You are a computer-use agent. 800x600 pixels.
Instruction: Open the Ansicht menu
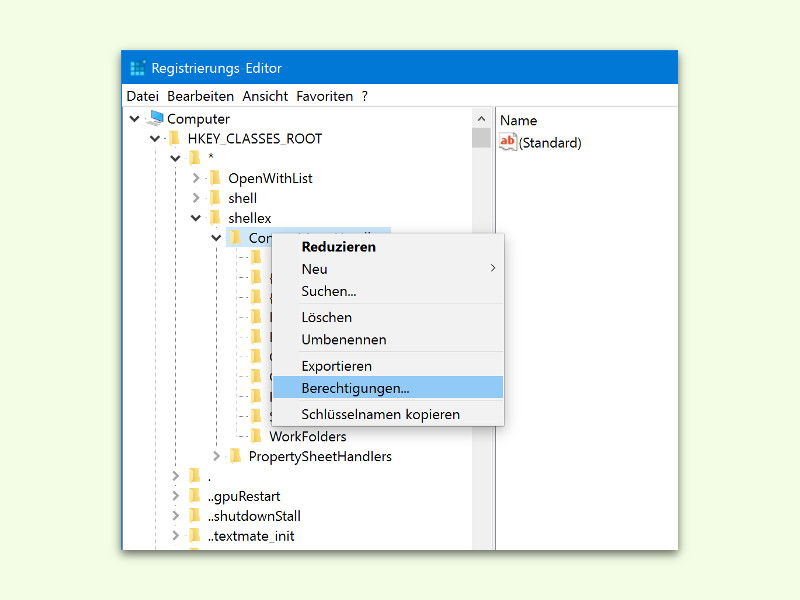tap(265, 96)
